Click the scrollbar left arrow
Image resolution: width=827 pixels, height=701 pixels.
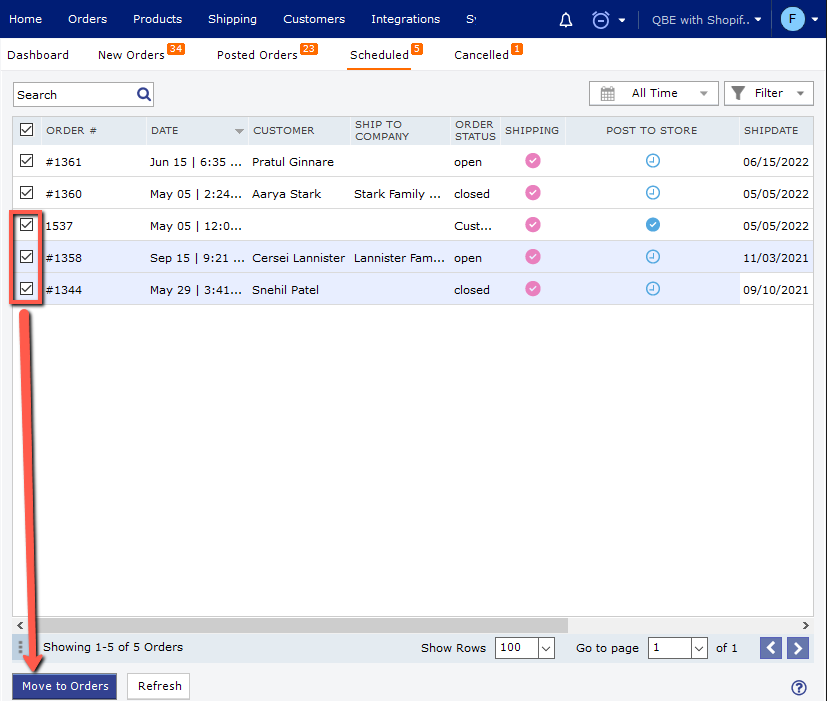pyautogui.click(x=20, y=626)
